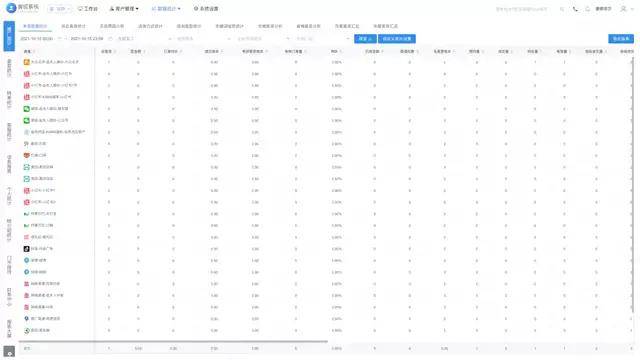The height and width of the screenshot is (360, 640).
Task: Click the horizontal scrollbar beneath the table
Action: [x=173, y=341]
